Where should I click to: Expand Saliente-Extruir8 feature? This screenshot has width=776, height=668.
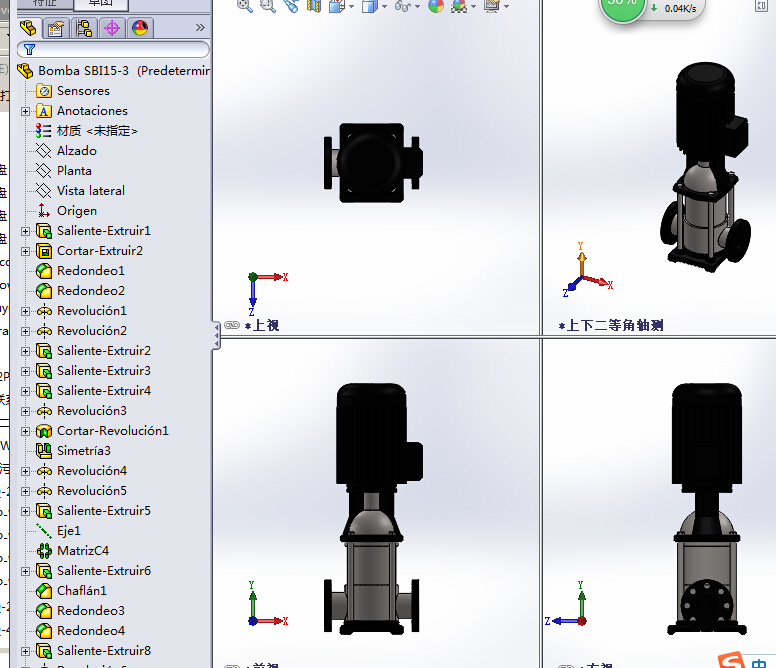[26, 652]
